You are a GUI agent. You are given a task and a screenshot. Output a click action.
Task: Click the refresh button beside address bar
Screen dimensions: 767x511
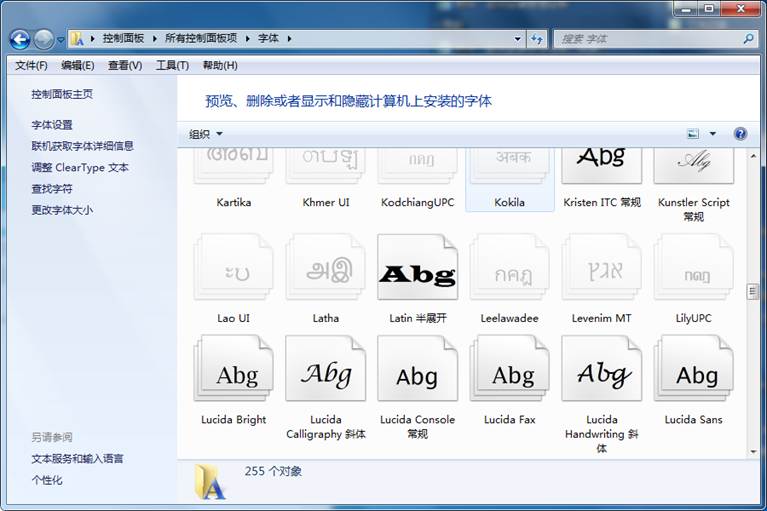pyautogui.click(x=537, y=39)
